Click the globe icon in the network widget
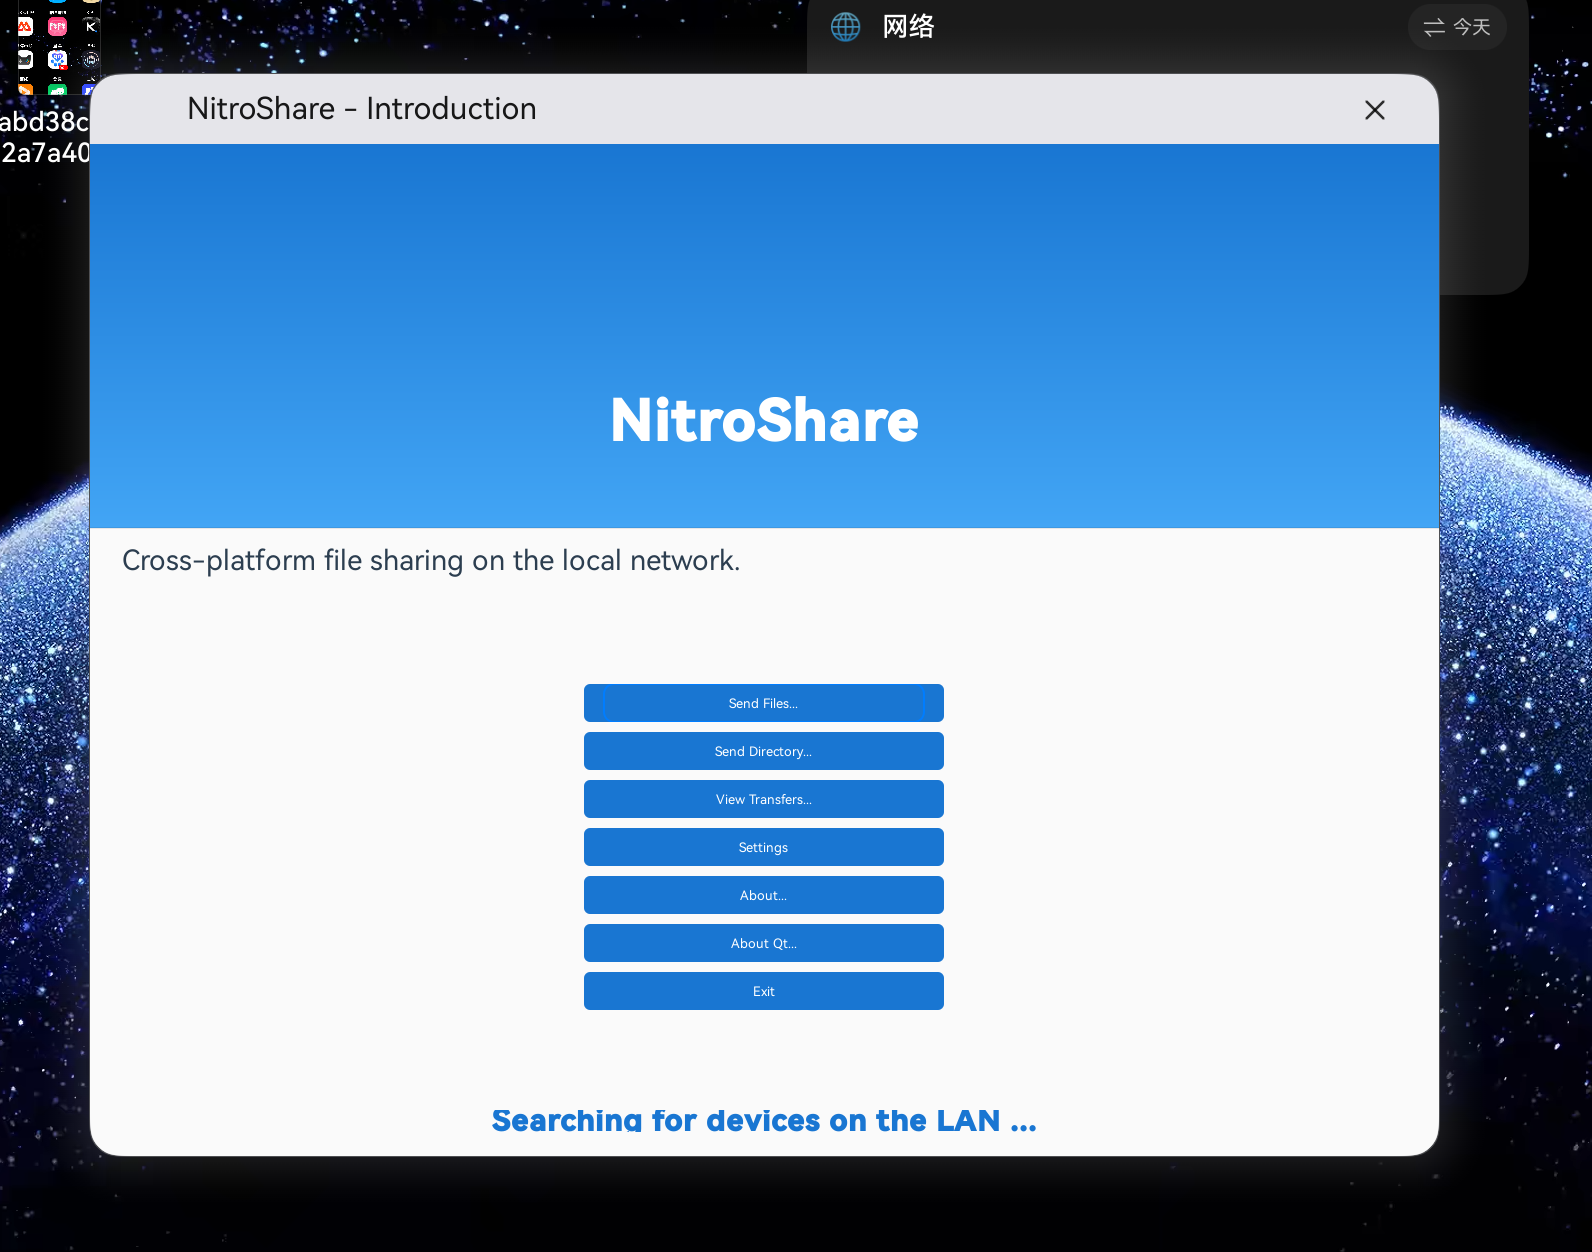This screenshot has height=1252, width=1592. click(x=845, y=27)
